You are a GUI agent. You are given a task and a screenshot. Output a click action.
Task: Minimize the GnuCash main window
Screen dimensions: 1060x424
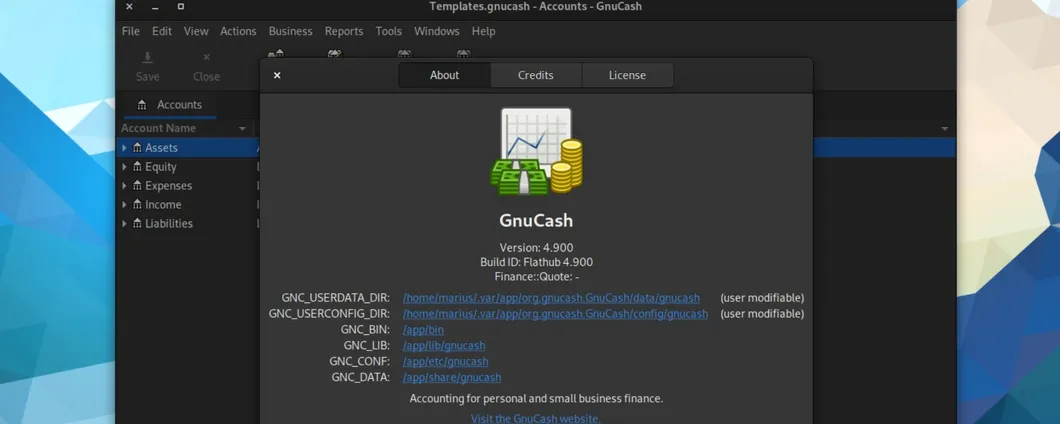pos(155,7)
